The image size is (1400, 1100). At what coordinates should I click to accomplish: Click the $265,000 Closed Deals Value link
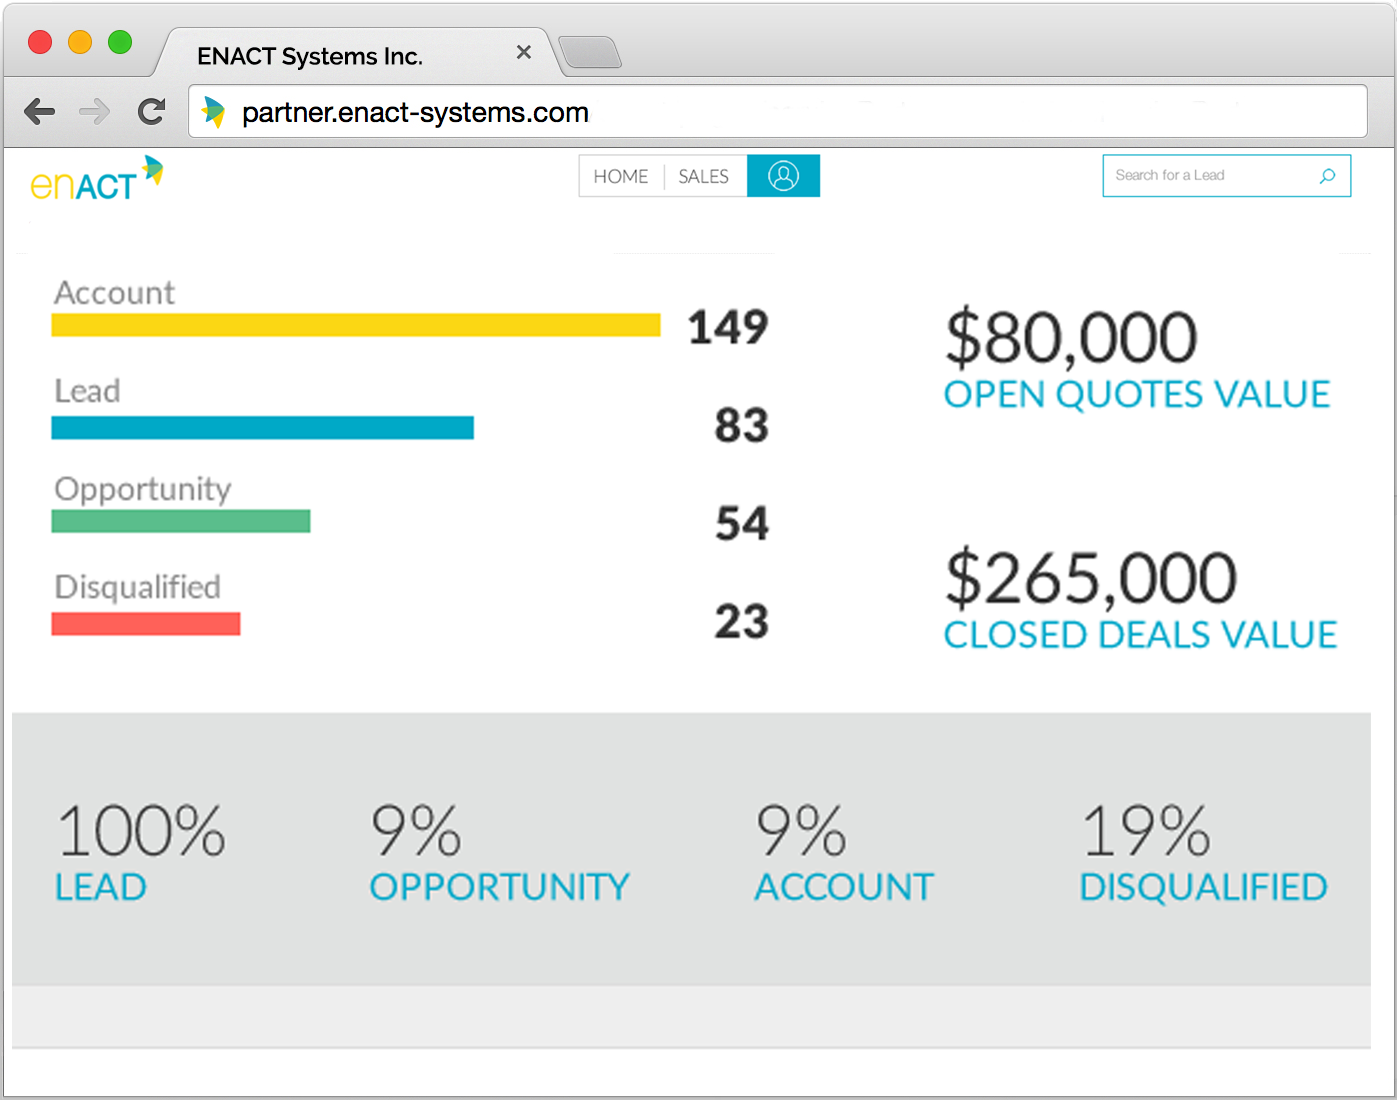(x=1140, y=600)
